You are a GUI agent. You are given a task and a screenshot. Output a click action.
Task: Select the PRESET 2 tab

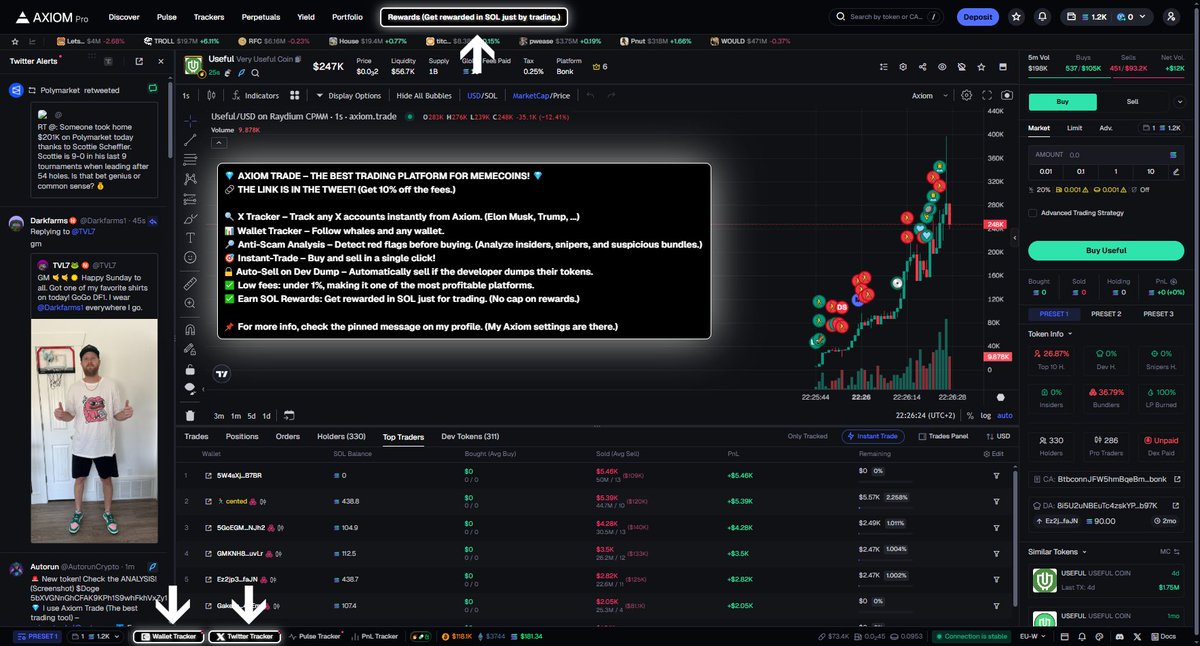(1104, 314)
